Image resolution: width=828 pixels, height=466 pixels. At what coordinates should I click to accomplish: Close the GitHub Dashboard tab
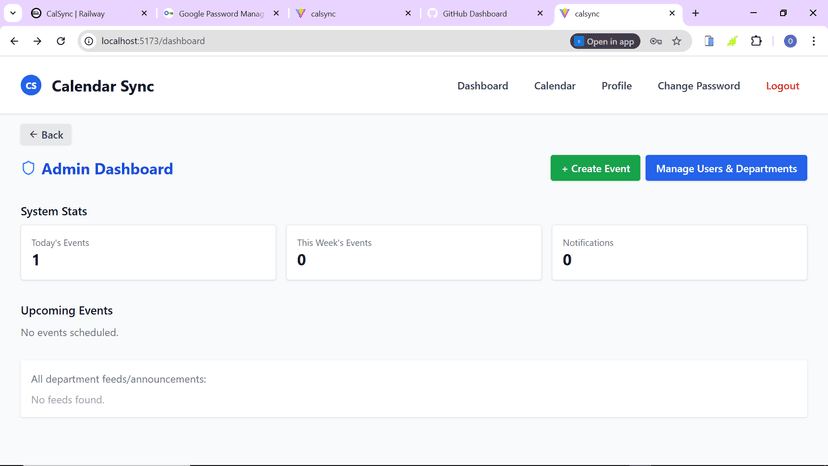click(x=540, y=13)
